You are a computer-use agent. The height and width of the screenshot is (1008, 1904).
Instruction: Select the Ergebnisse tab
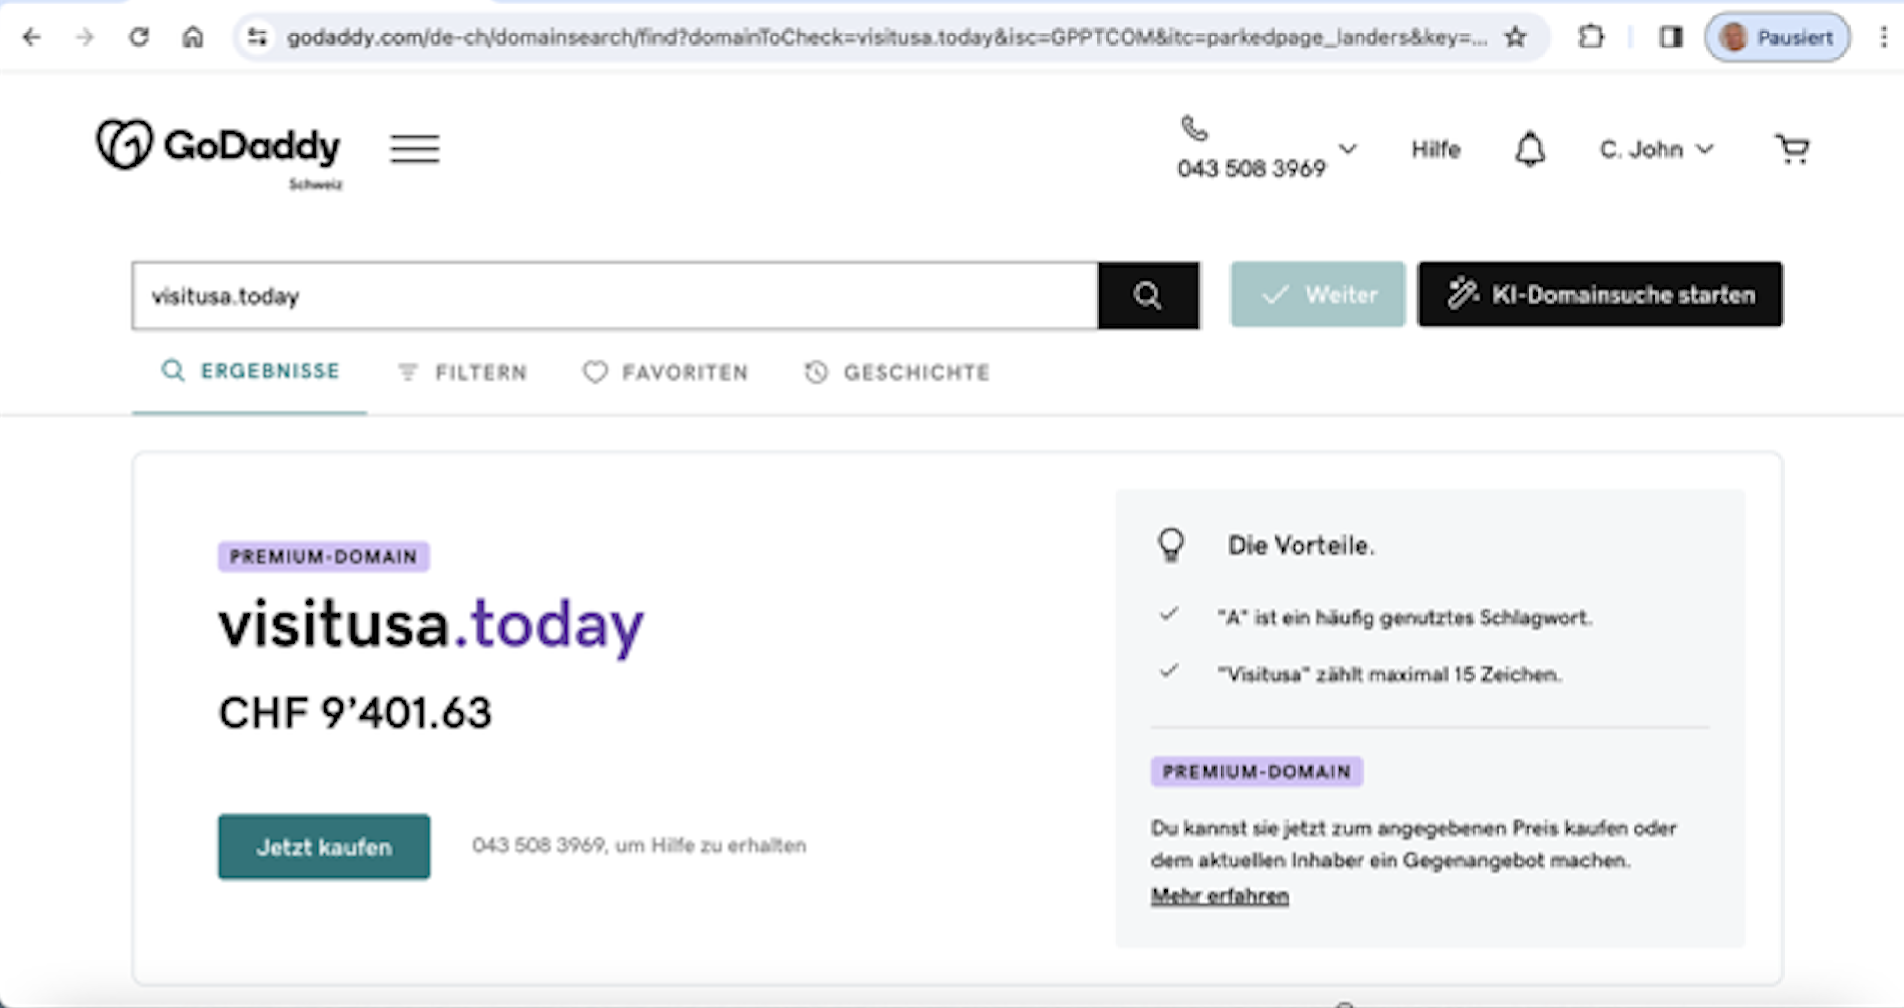[x=250, y=371]
